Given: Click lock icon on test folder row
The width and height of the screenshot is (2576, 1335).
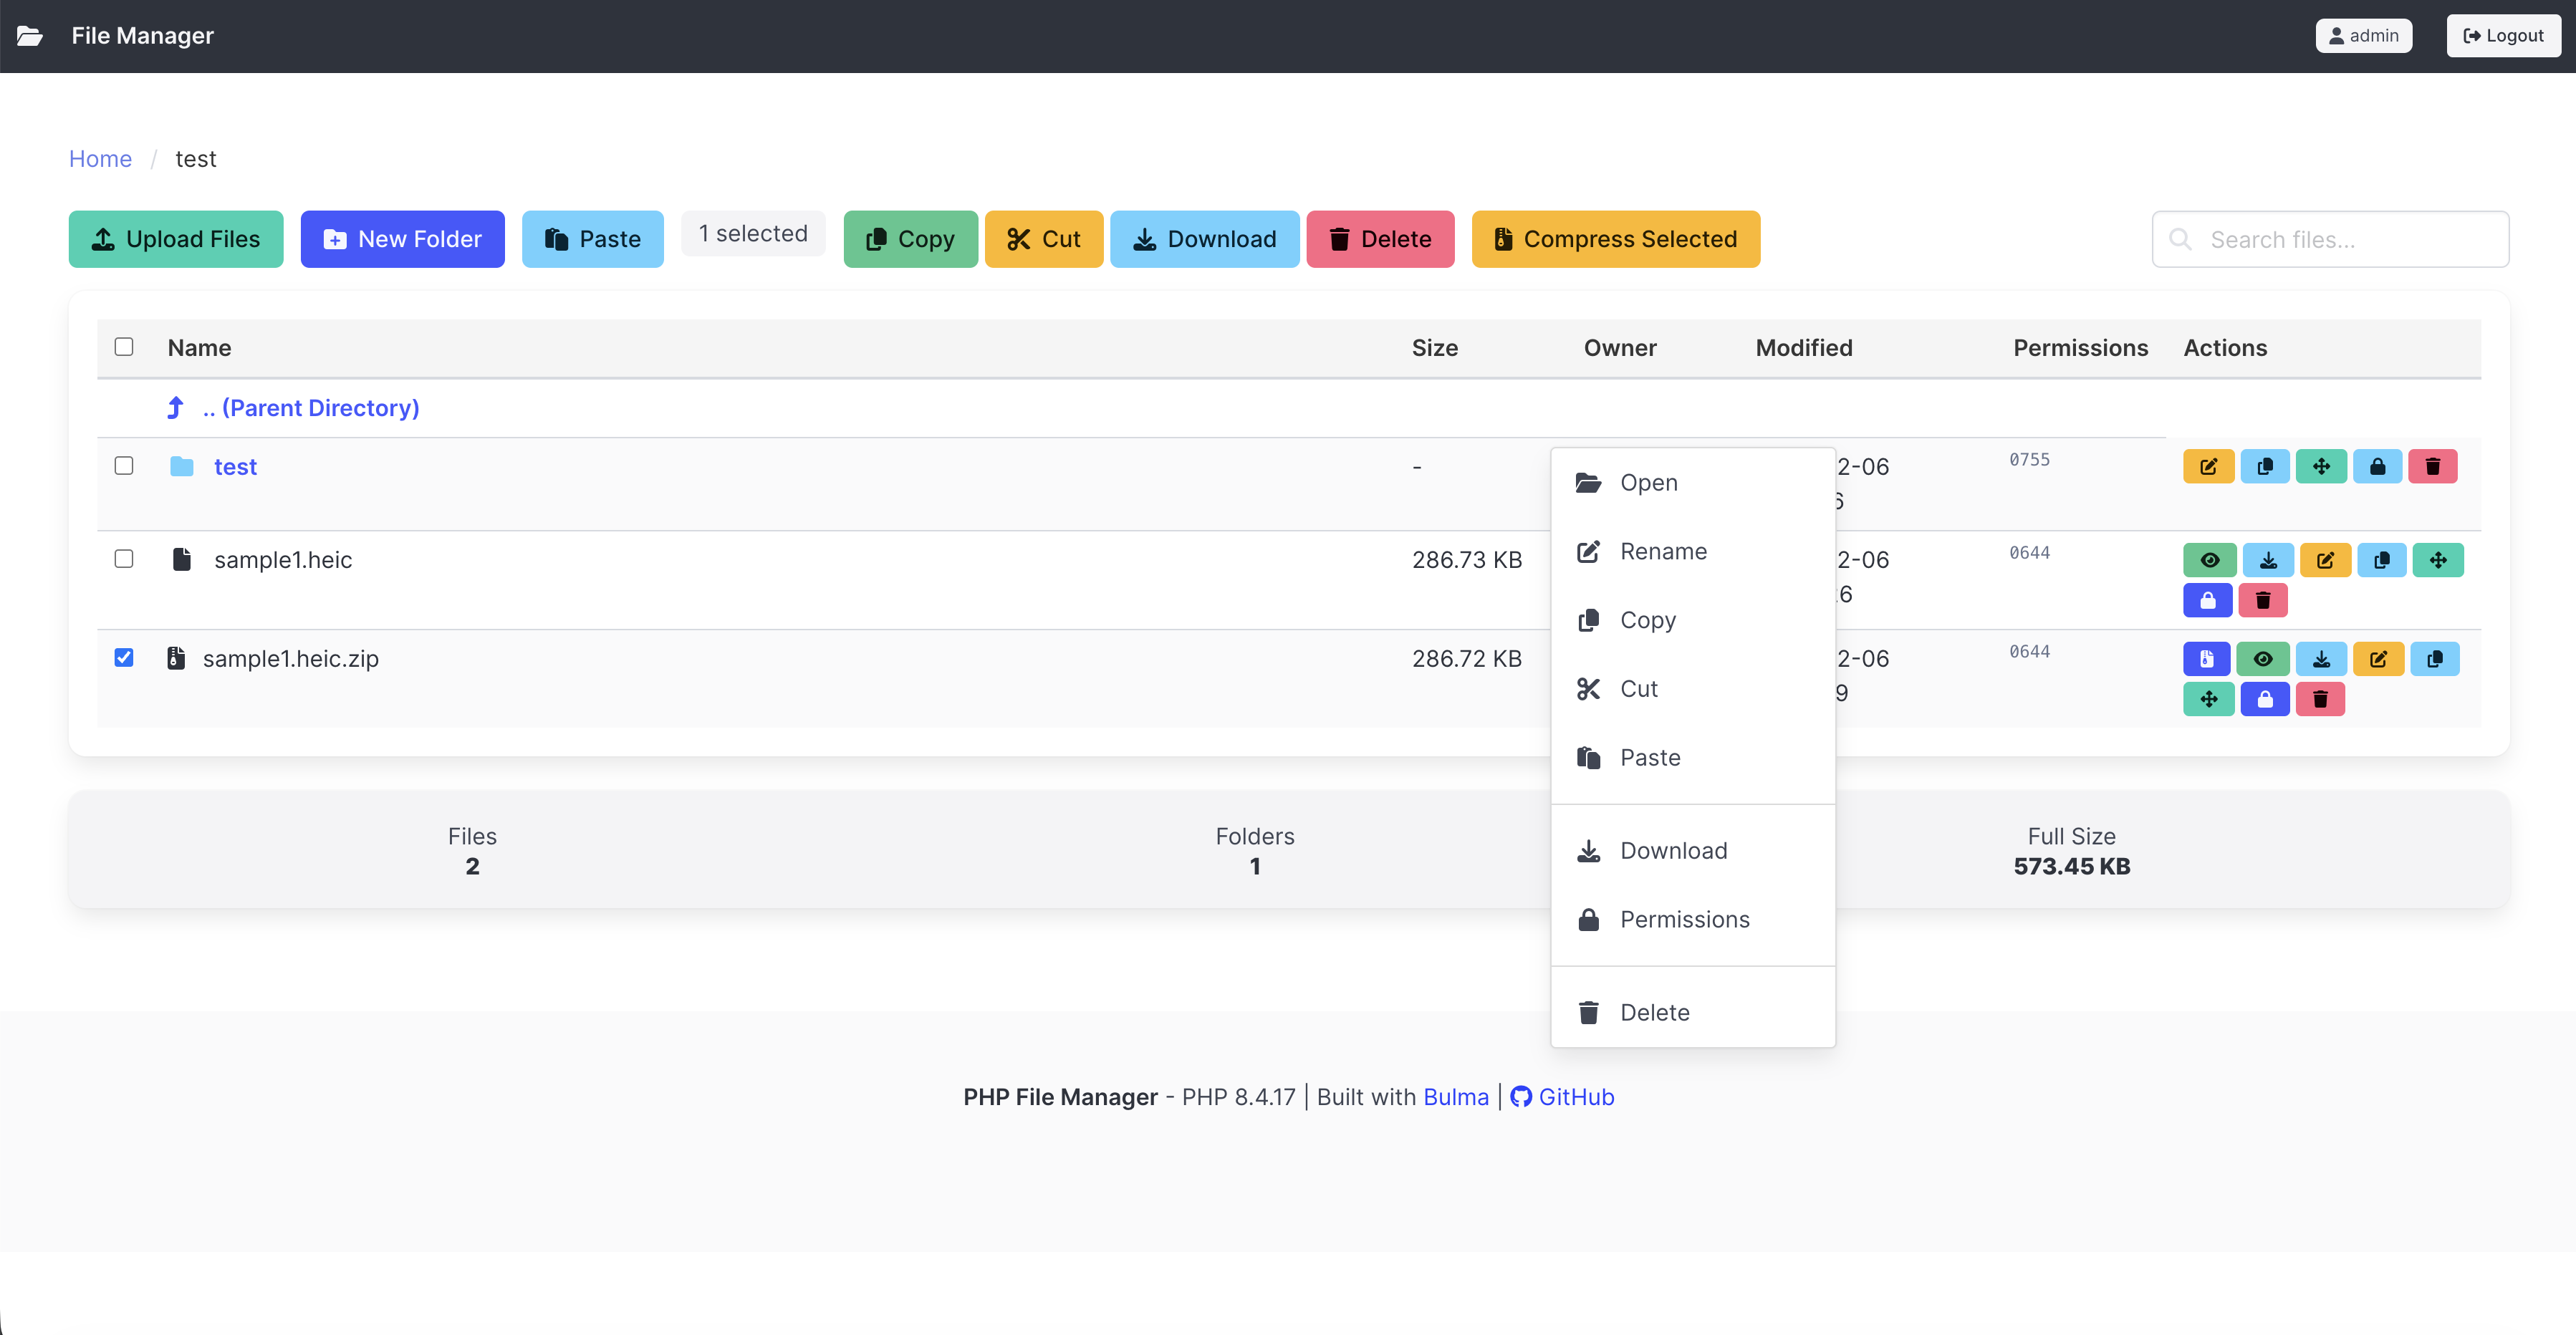Looking at the screenshot, I should tap(2377, 467).
